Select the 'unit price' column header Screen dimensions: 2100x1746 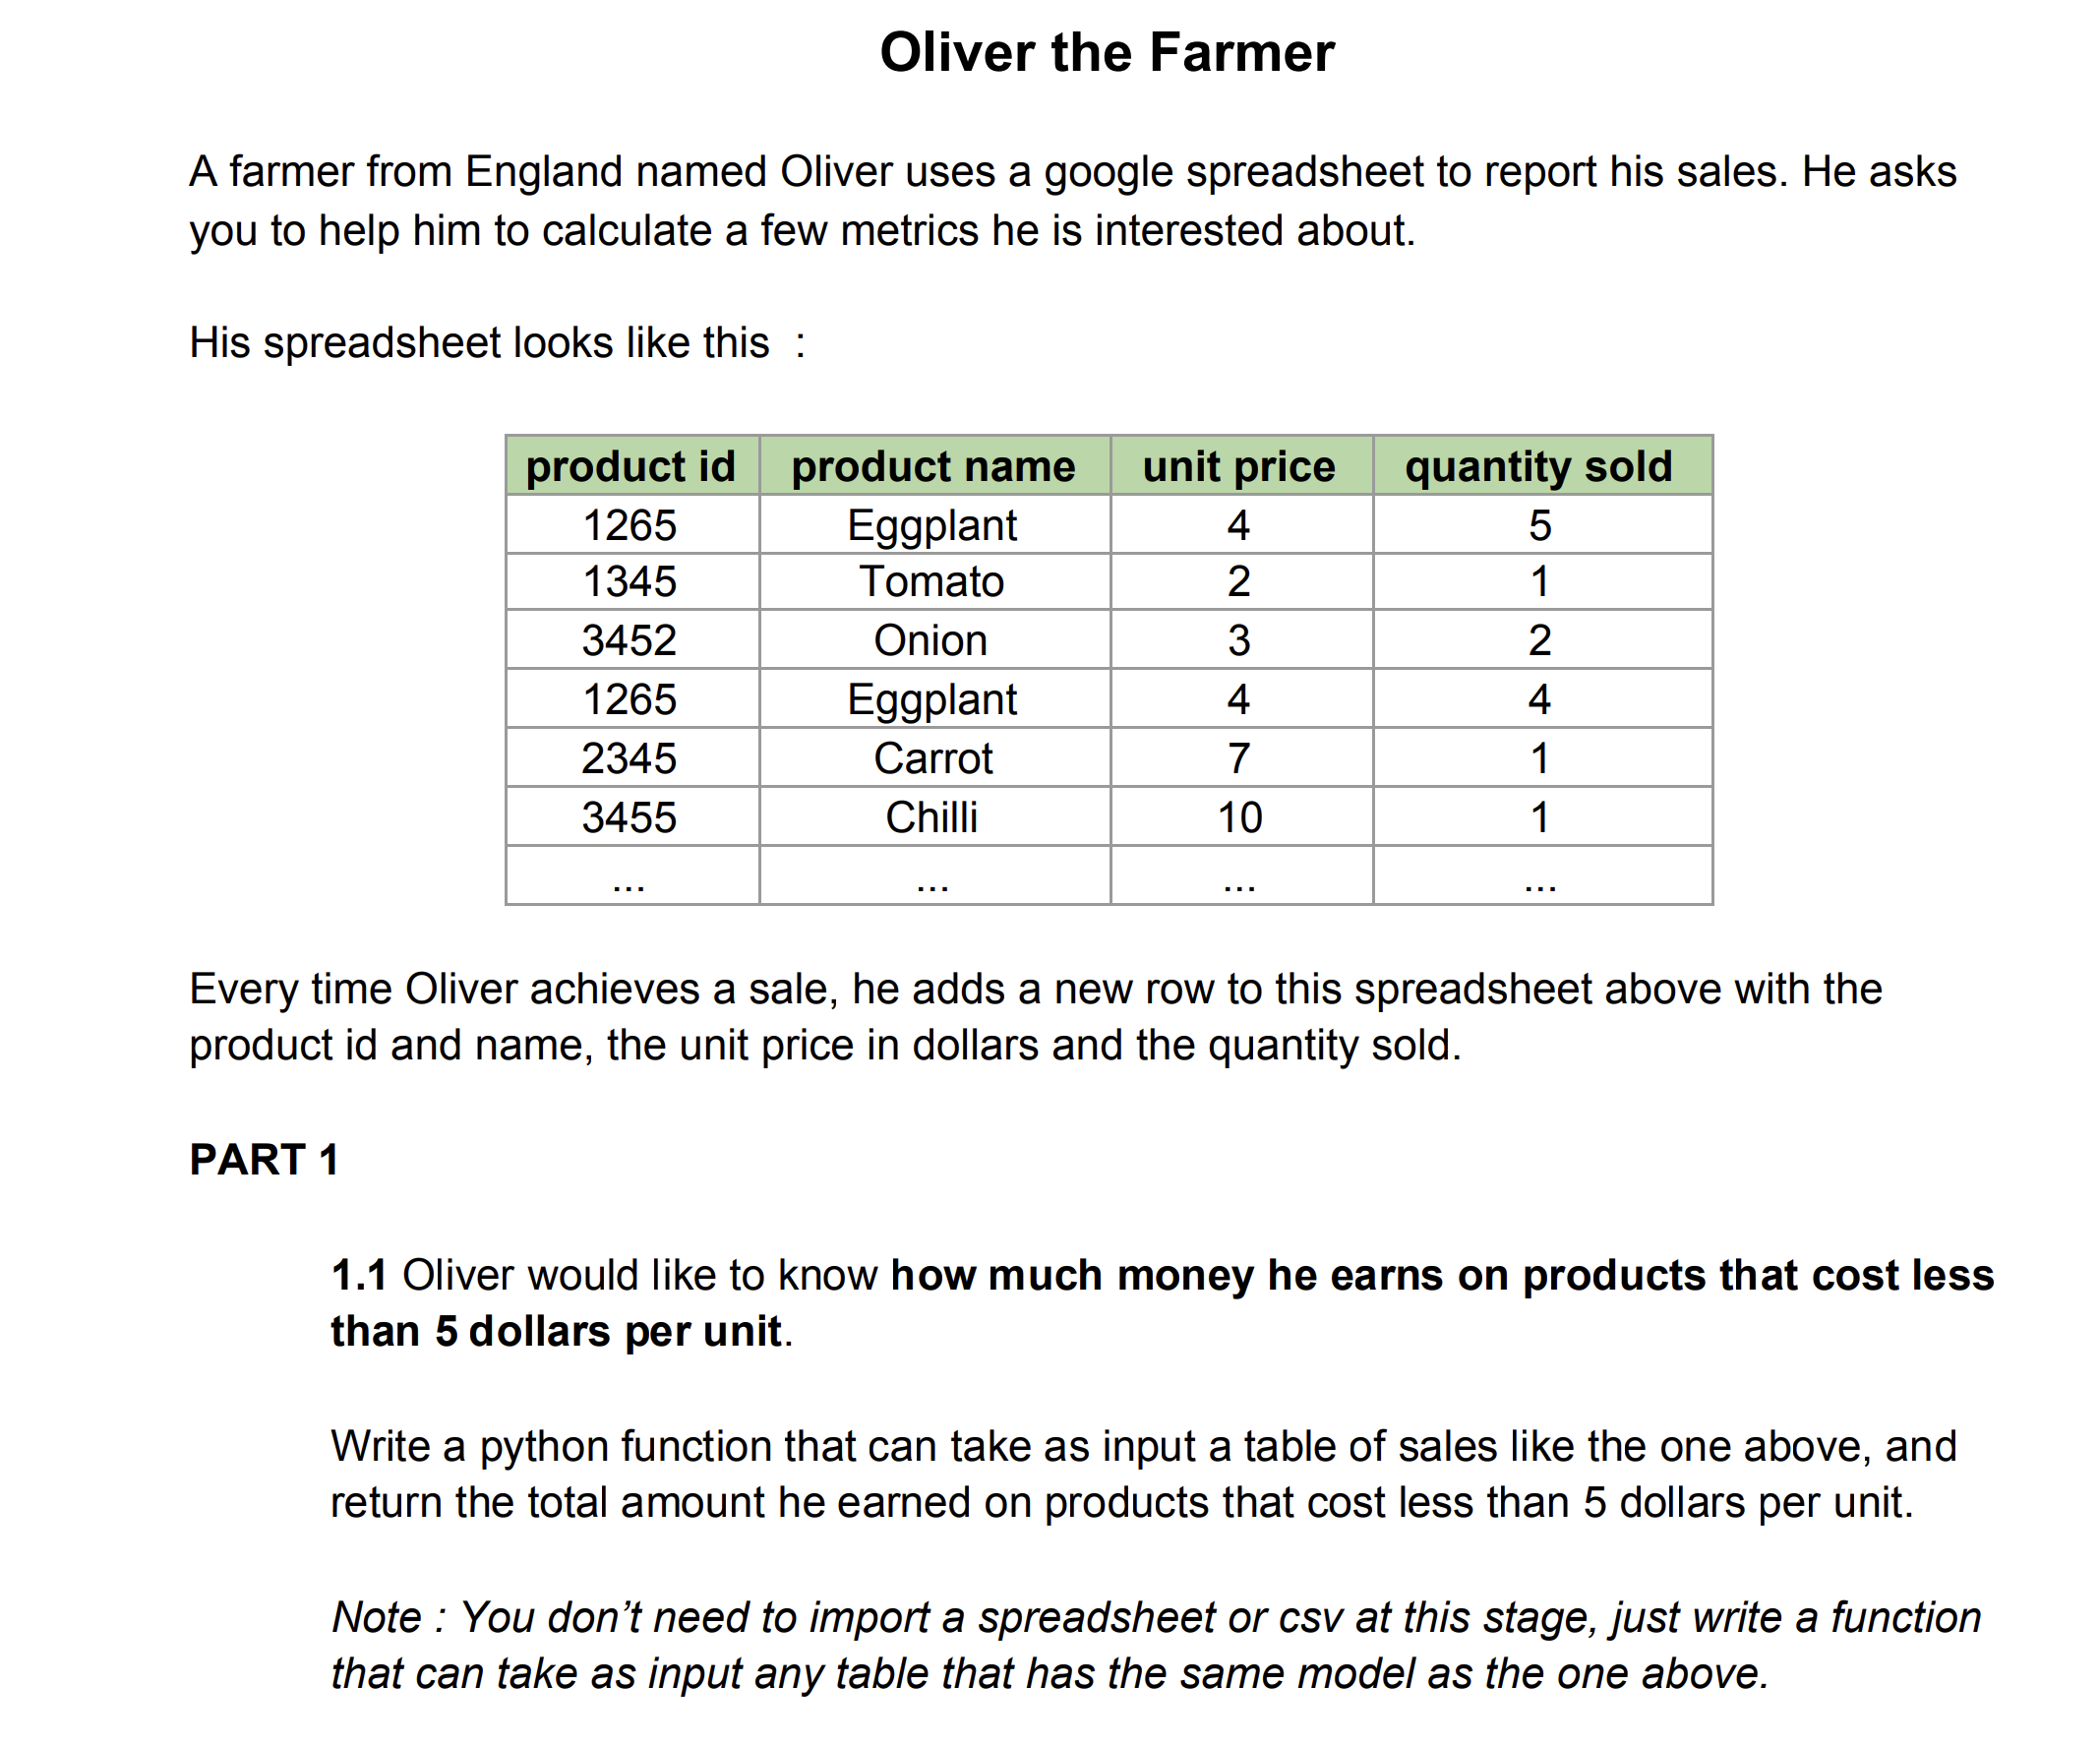[x=1241, y=466]
